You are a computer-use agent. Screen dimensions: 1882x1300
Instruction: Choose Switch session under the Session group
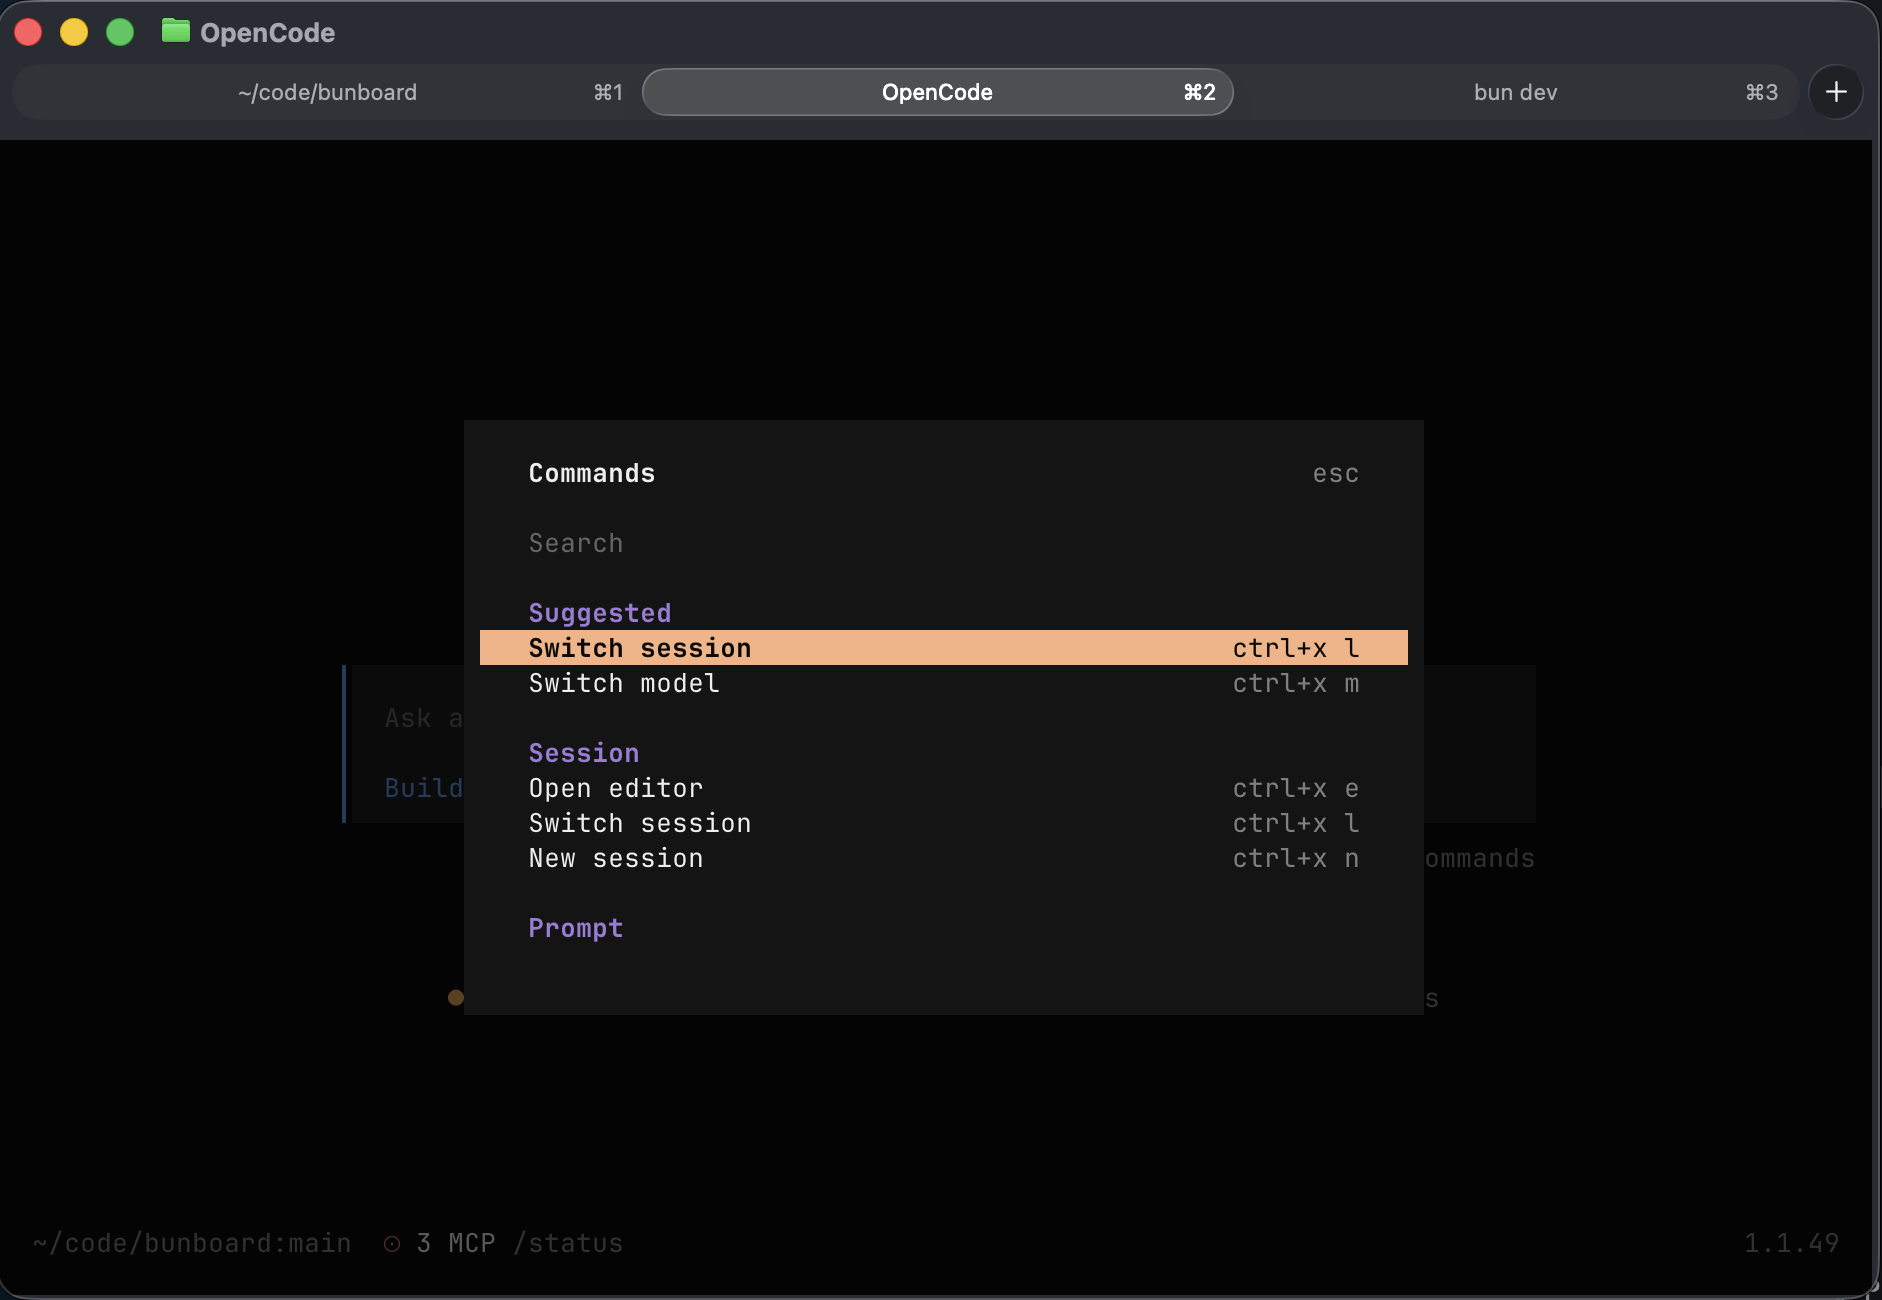point(944,823)
